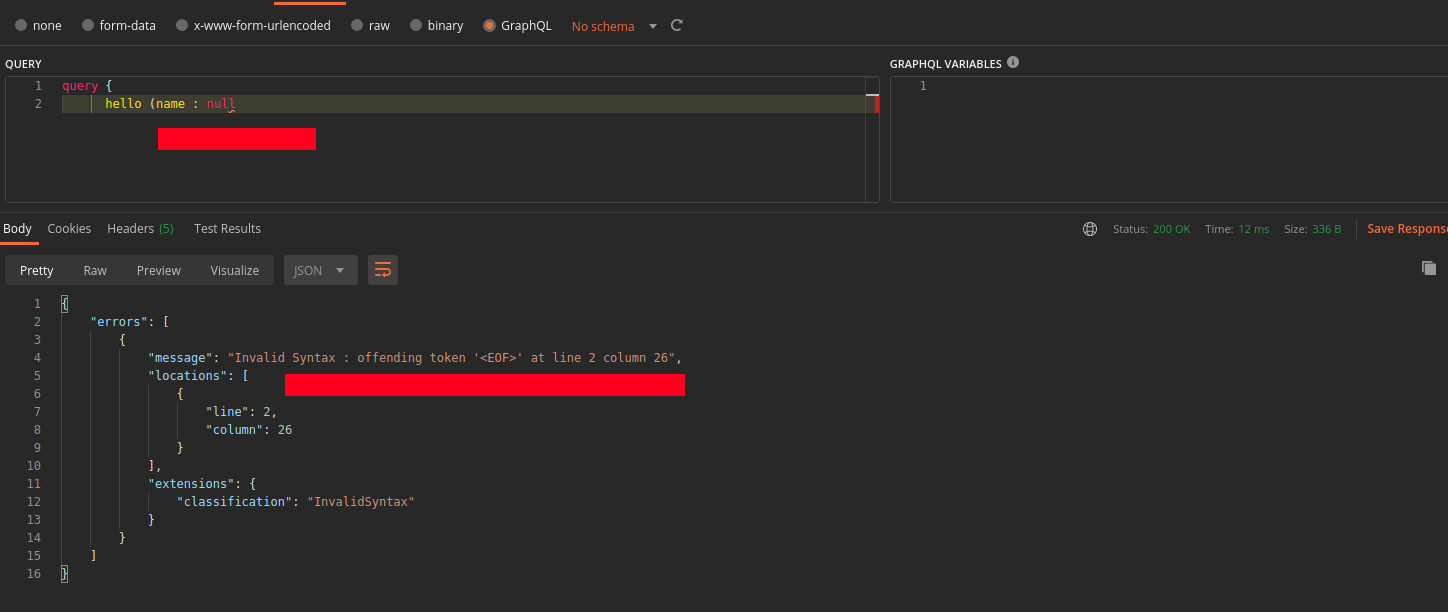Image resolution: width=1448 pixels, height=612 pixels.
Task: Expand the schema selector chevron
Action: click(x=652, y=26)
